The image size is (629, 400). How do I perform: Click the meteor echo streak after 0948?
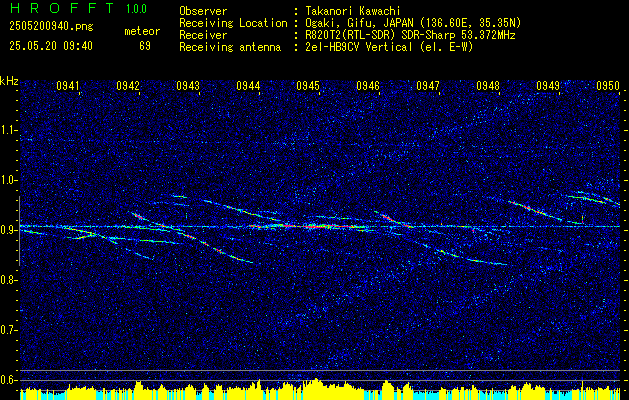(536, 210)
